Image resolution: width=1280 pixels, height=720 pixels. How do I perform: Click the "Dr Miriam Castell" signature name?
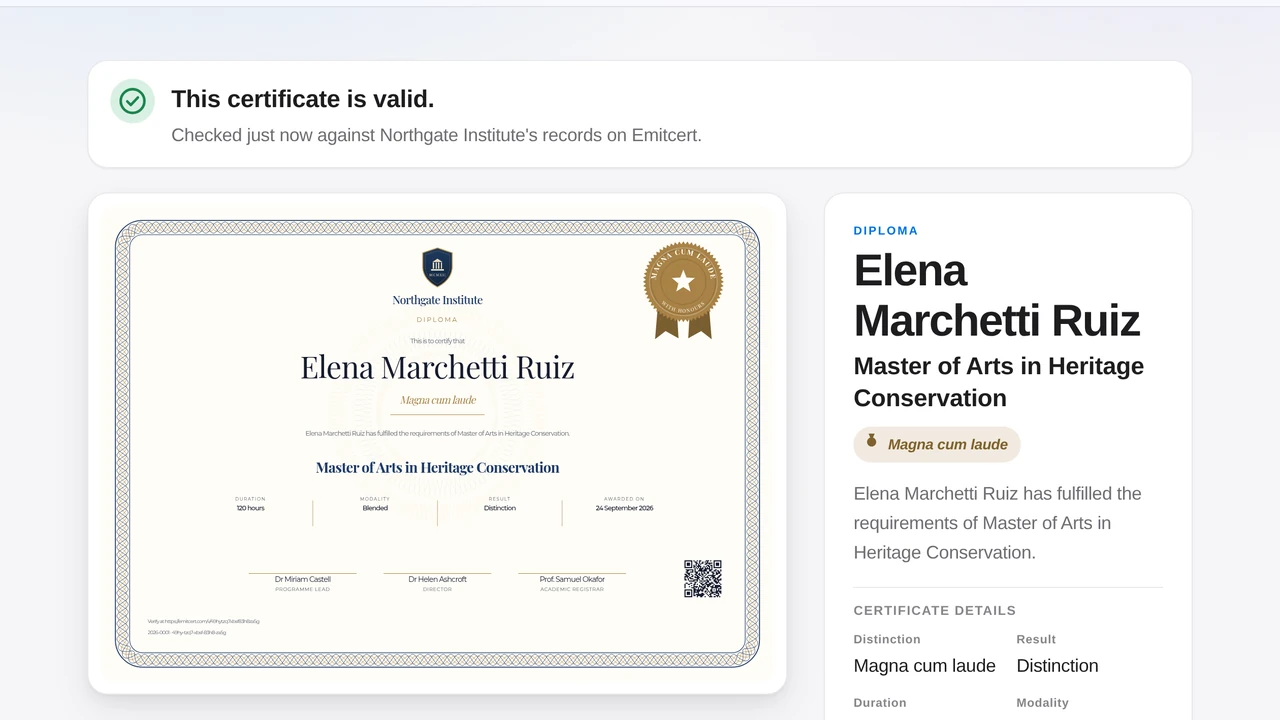[302, 579]
